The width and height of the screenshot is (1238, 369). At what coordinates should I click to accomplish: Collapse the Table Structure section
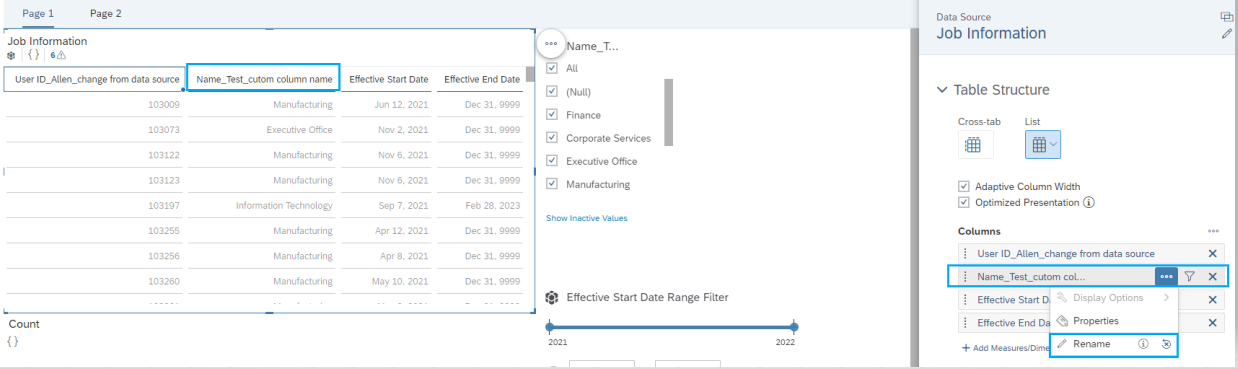click(942, 90)
